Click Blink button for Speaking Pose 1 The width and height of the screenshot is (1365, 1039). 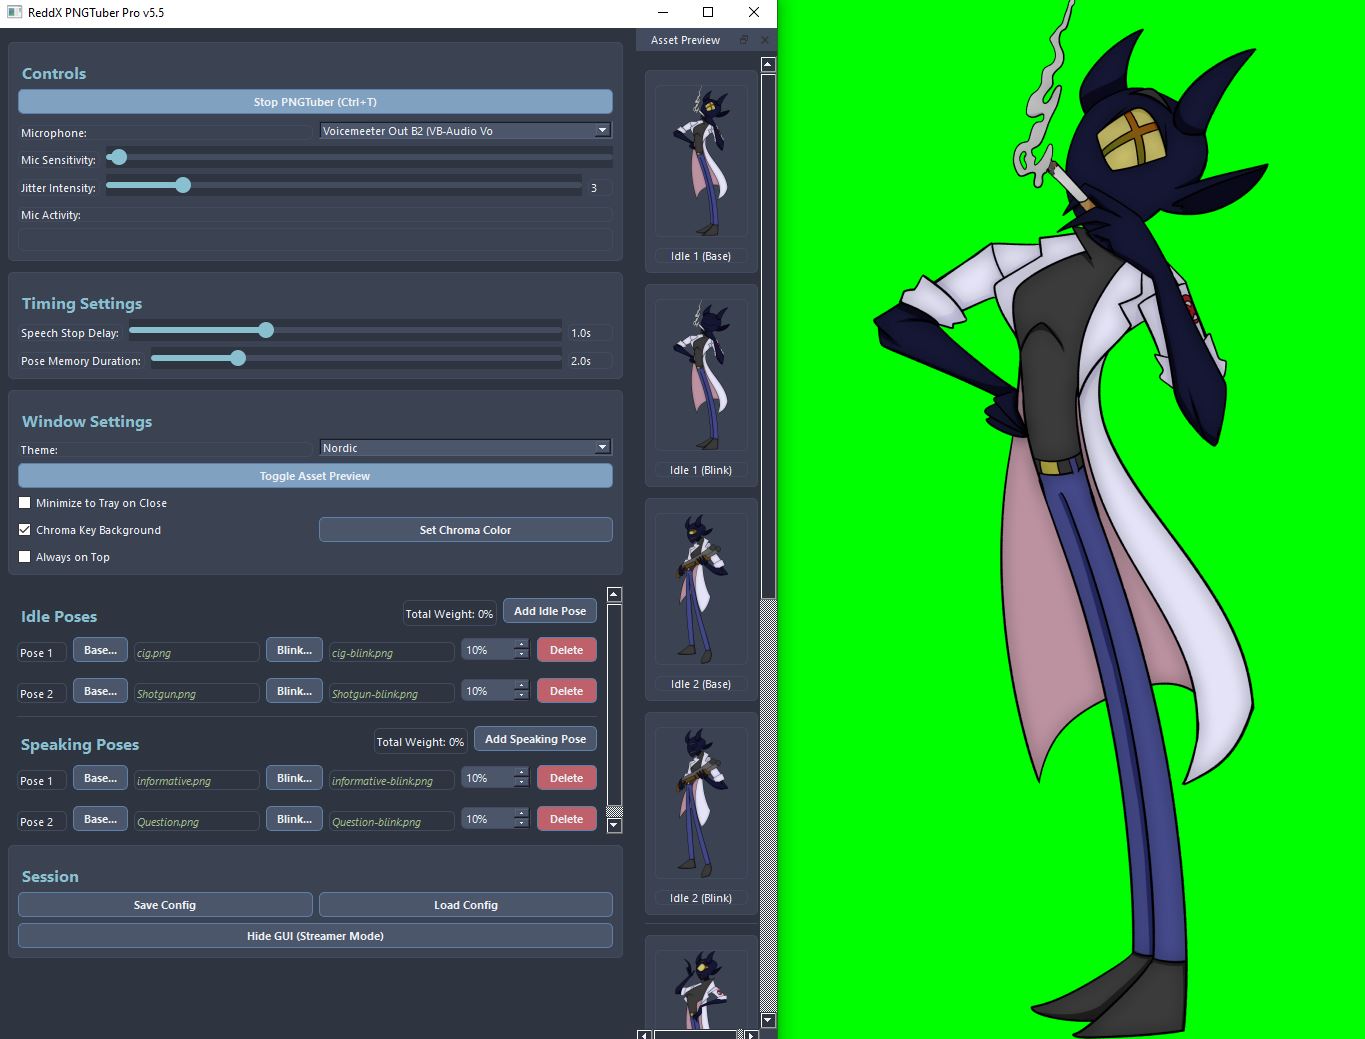click(x=294, y=778)
